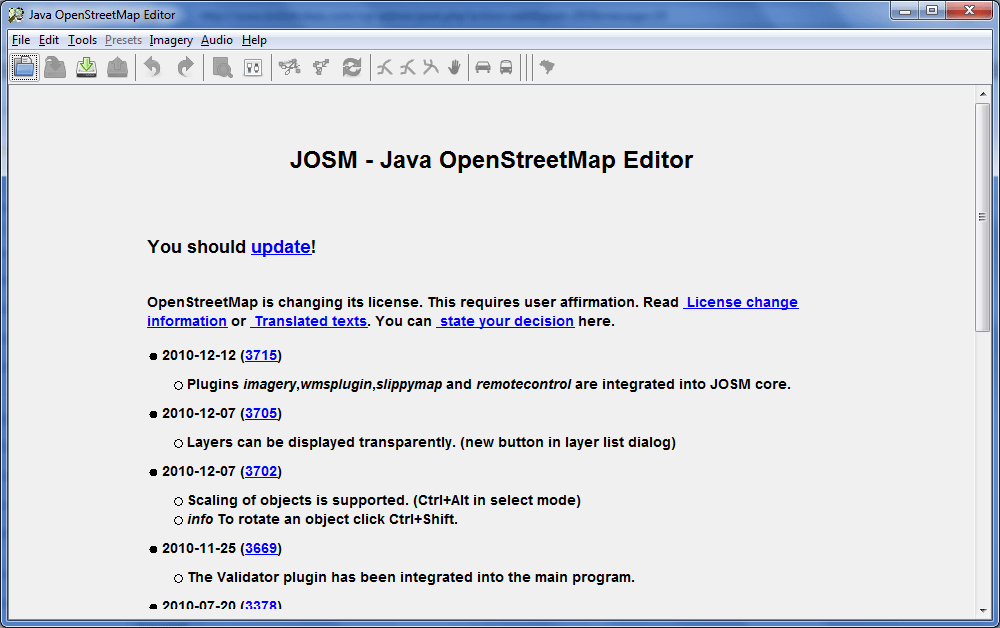Click the 'state your decision' link
The image size is (1000, 628).
(x=505, y=321)
